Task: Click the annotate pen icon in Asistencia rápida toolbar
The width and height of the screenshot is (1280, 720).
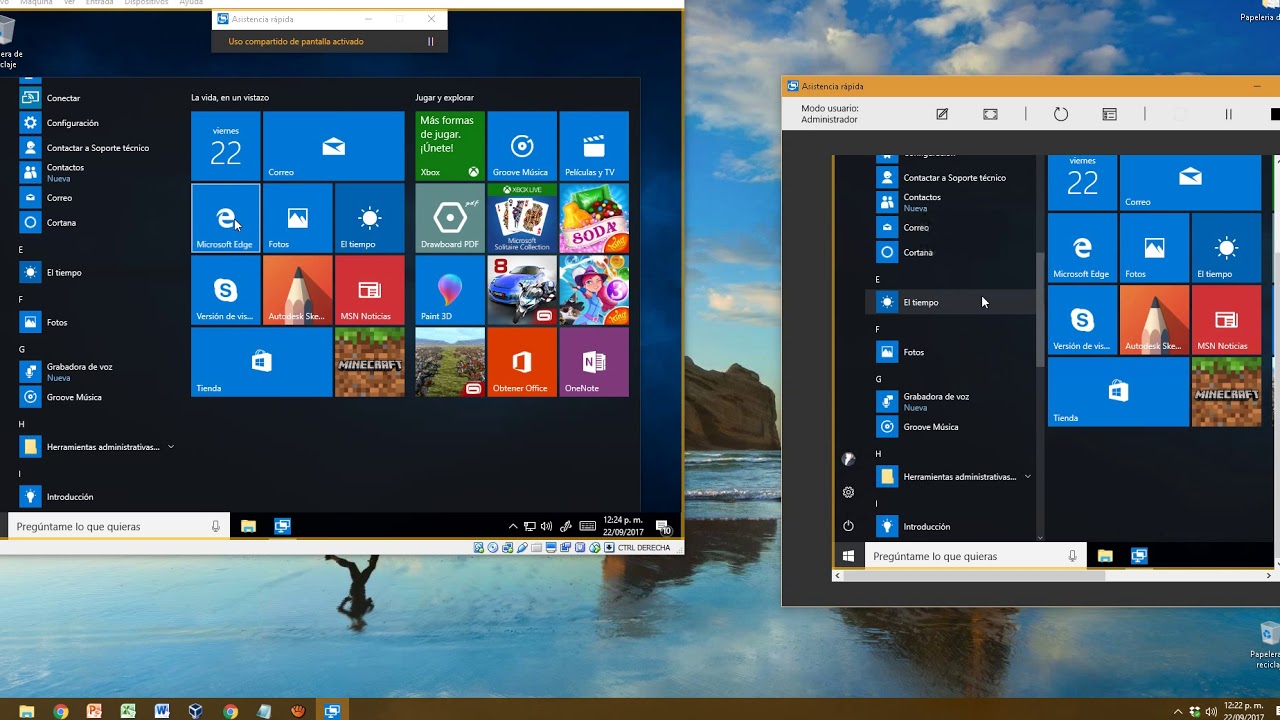Action: [x=942, y=114]
